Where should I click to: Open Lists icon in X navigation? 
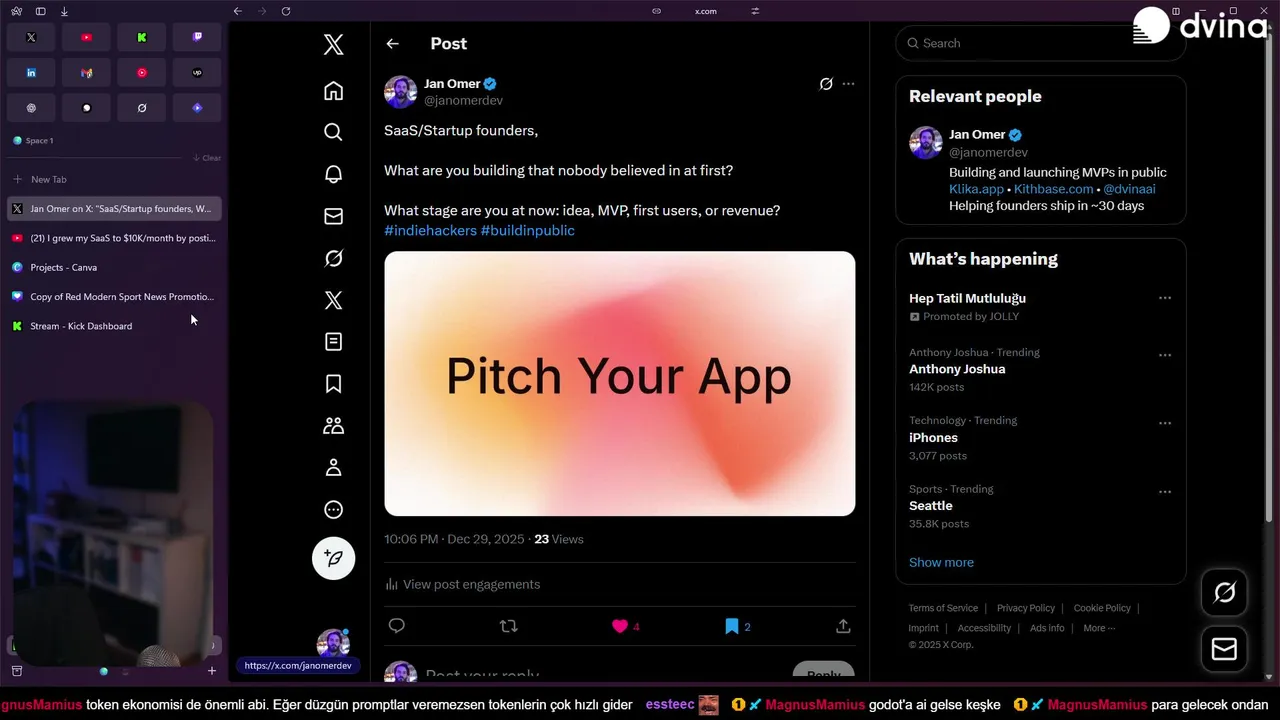[334, 342]
